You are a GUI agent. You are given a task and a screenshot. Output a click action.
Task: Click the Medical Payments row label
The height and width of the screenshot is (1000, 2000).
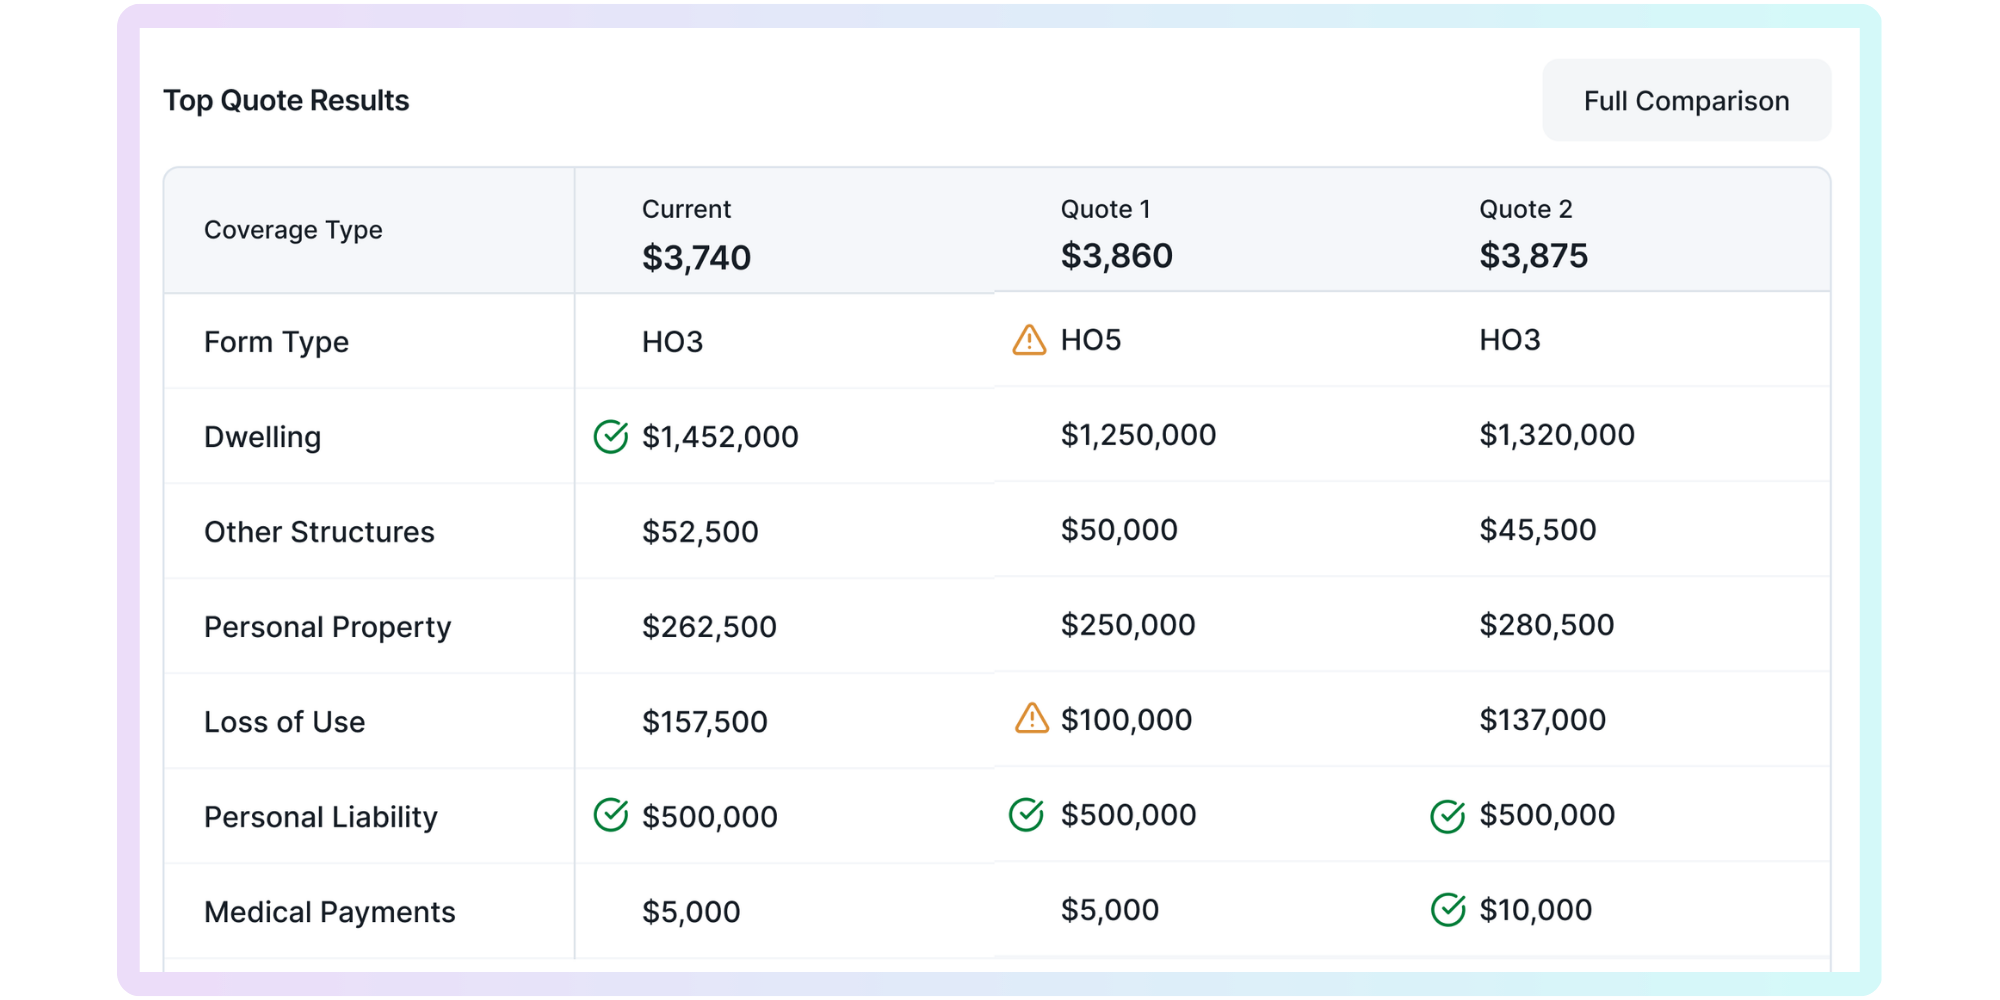coord(329,912)
